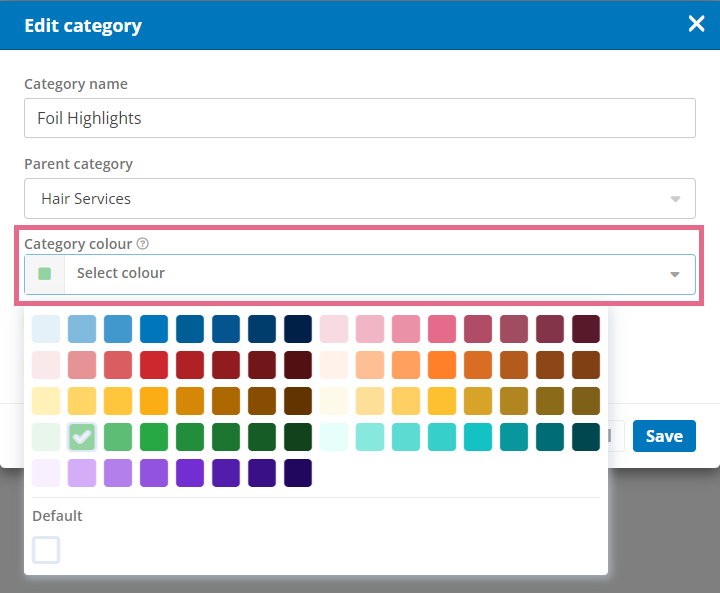The height and width of the screenshot is (593, 720).
Task: Choose the Default white colour swatch
Action: click(46, 550)
